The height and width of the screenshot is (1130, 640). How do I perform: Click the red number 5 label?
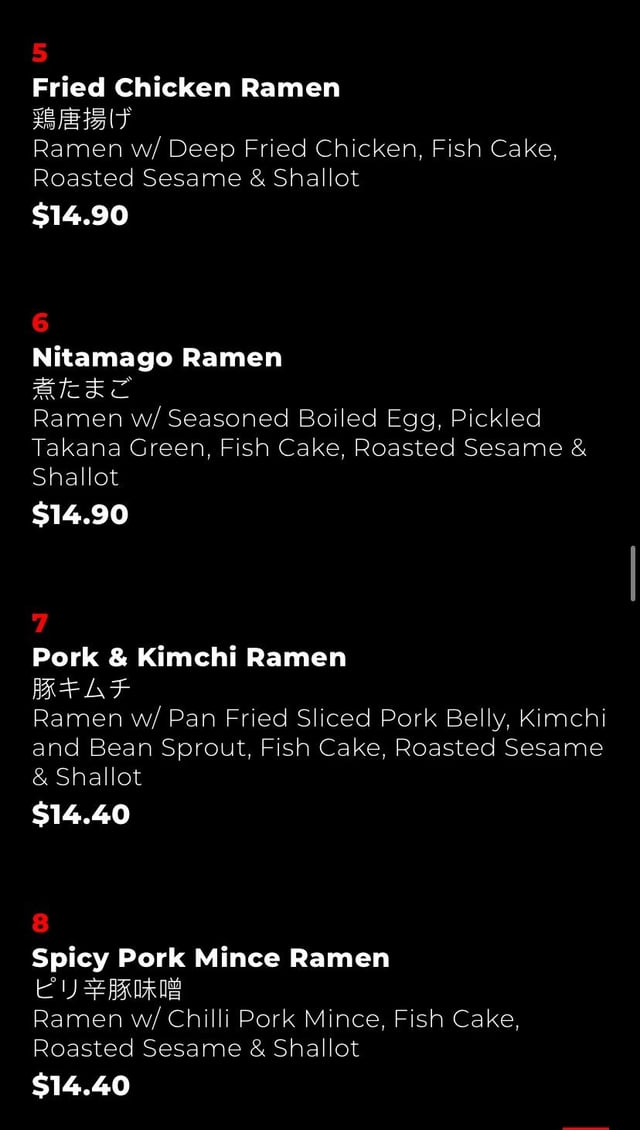click(40, 53)
